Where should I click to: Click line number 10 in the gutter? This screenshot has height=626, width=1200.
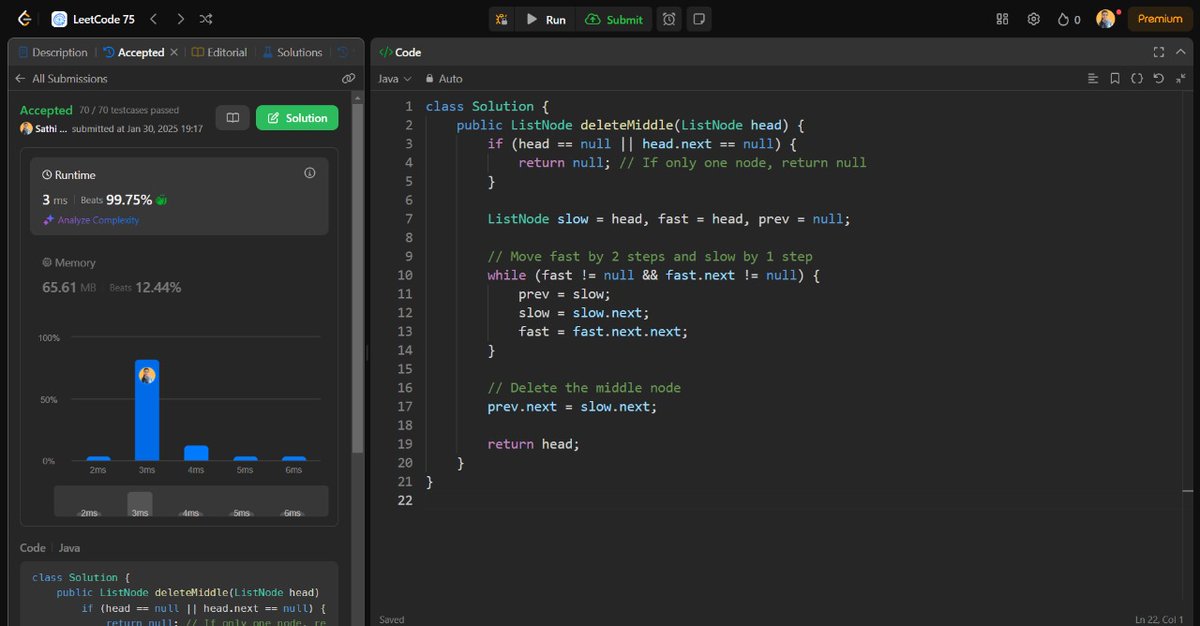(404, 275)
